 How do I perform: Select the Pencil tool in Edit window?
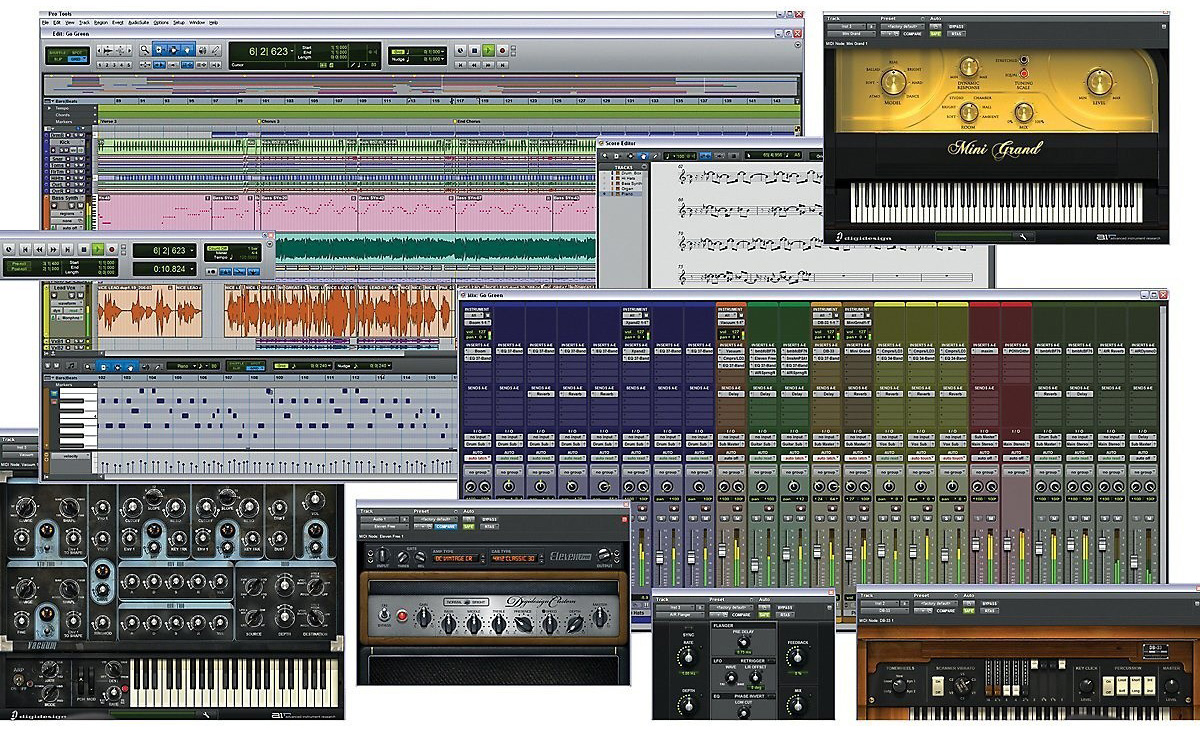[x=214, y=49]
